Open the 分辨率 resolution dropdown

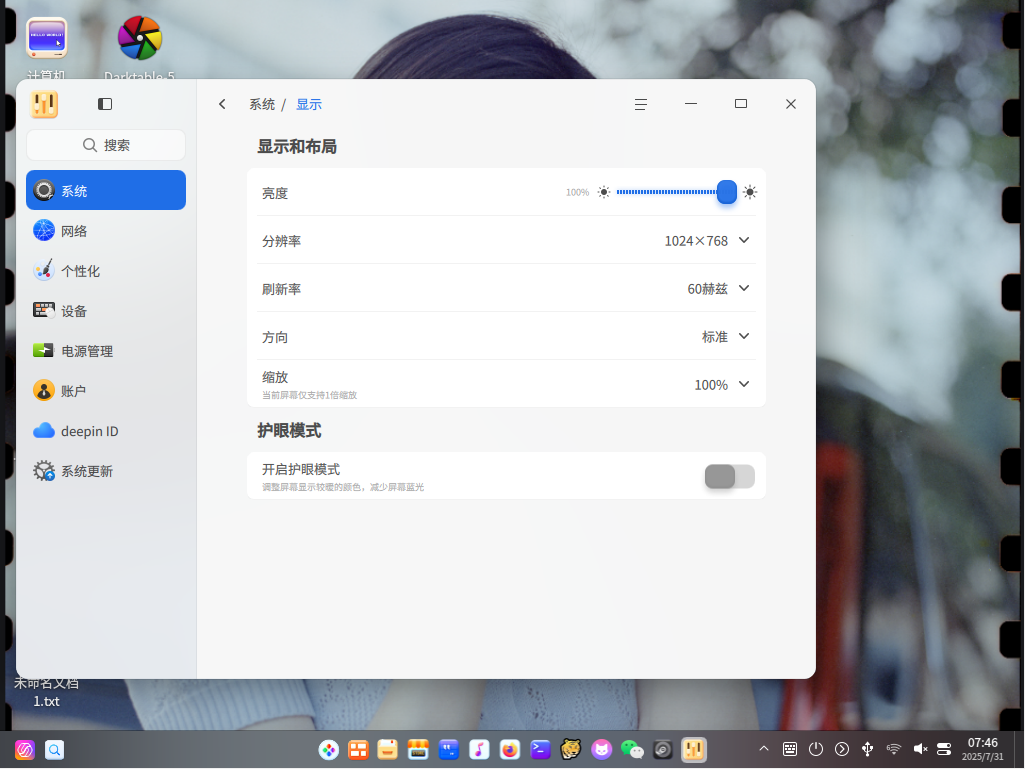click(x=707, y=241)
